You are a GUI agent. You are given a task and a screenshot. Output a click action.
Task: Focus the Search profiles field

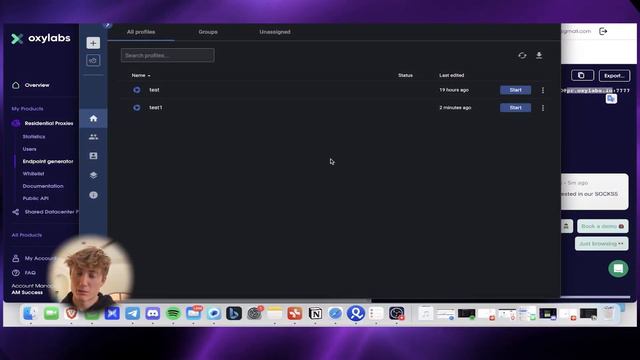[167, 55]
